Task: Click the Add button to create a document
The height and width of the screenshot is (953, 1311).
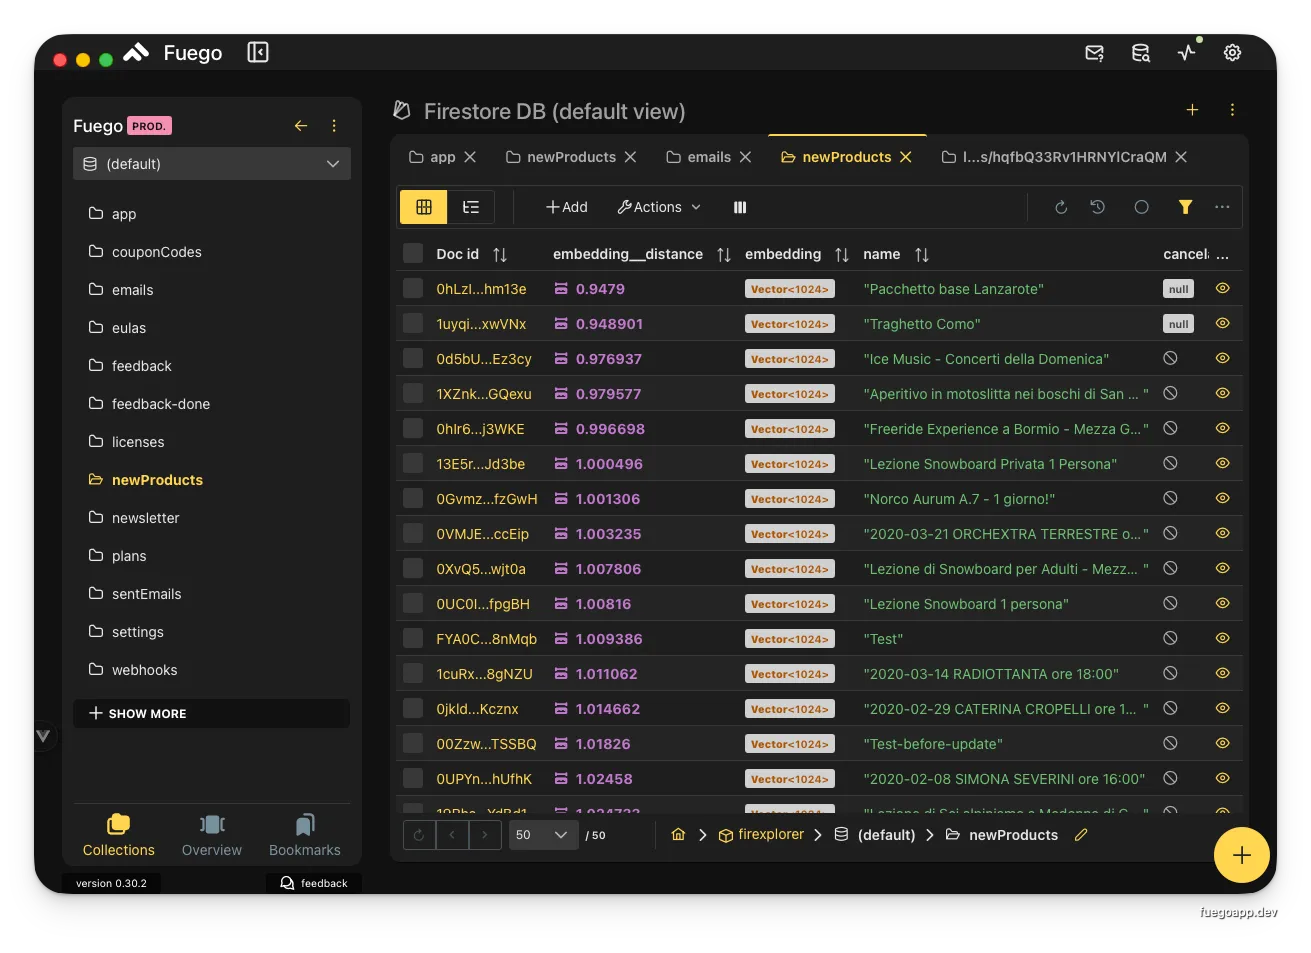Action: (566, 207)
